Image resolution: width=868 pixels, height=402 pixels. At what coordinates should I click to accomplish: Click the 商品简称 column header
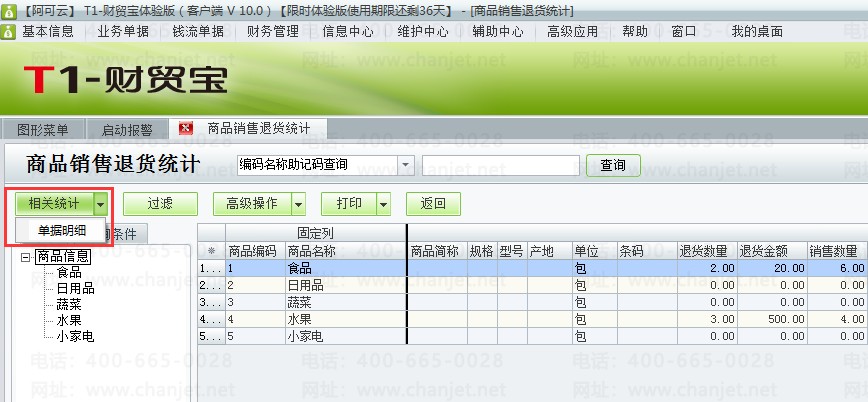coord(438,251)
